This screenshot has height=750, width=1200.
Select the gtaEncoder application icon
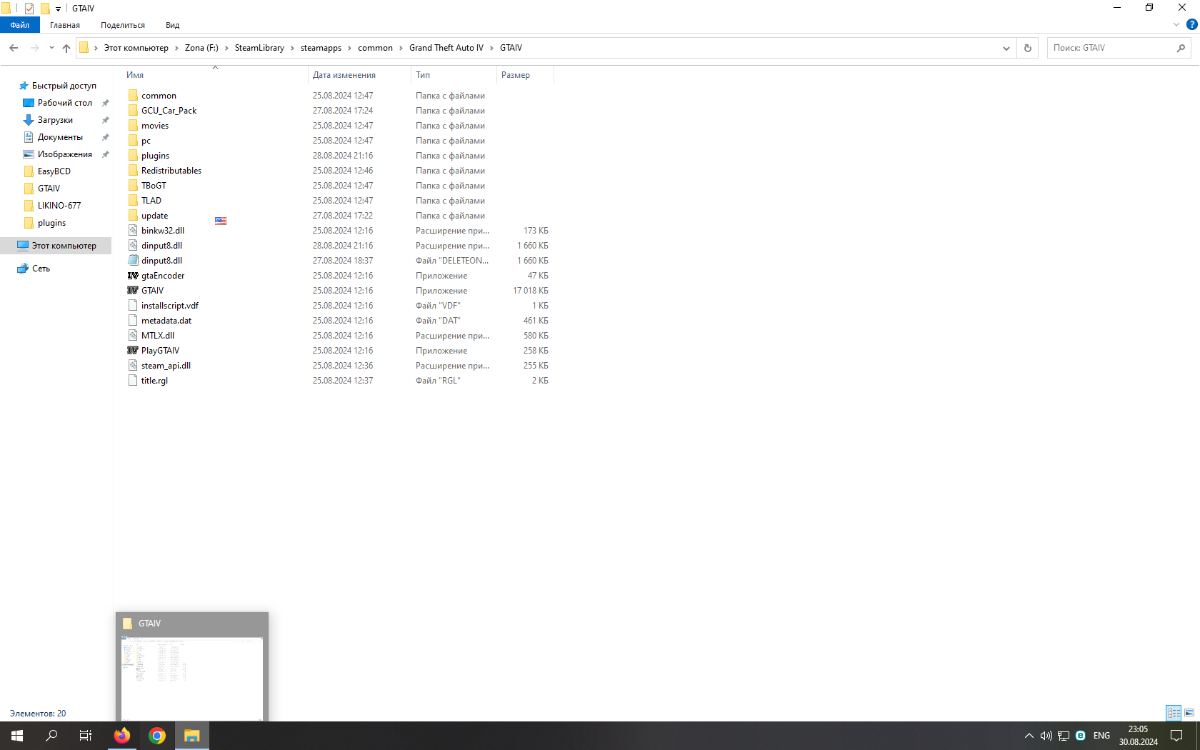tap(132, 275)
